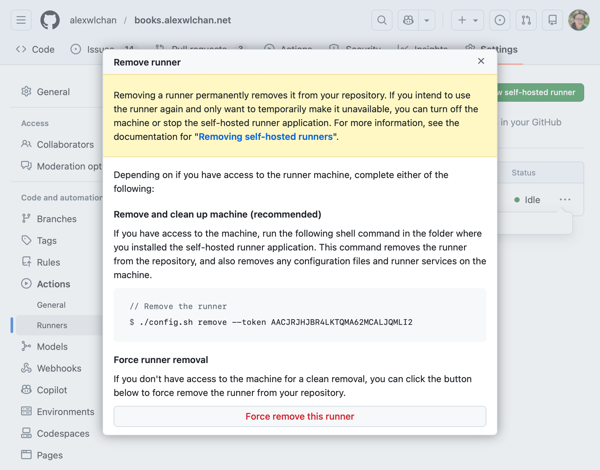
Task: Open the search magnifier button
Action: tap(382, 20)
